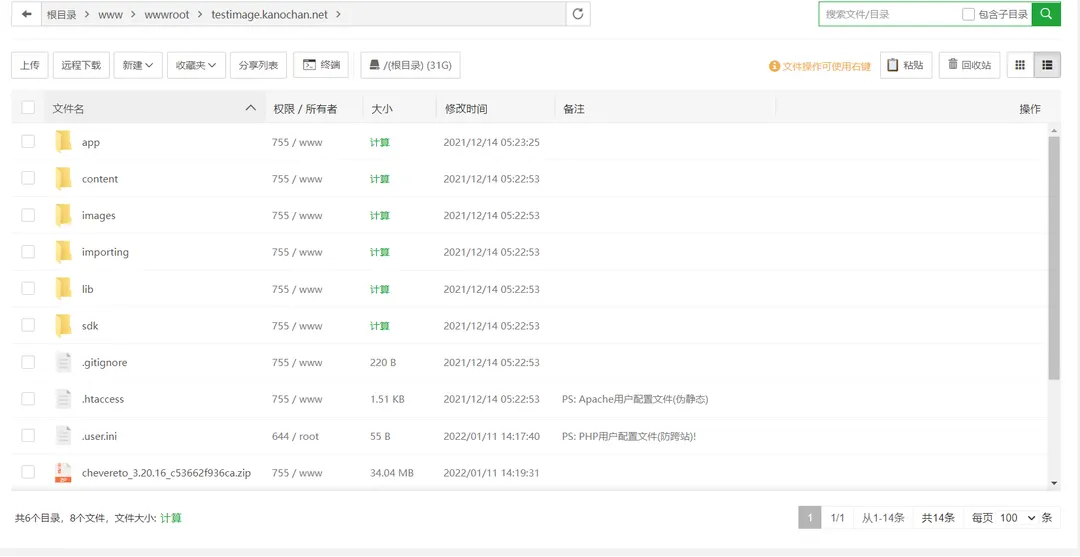Click the .gitignore file icon

pos(63,362)
